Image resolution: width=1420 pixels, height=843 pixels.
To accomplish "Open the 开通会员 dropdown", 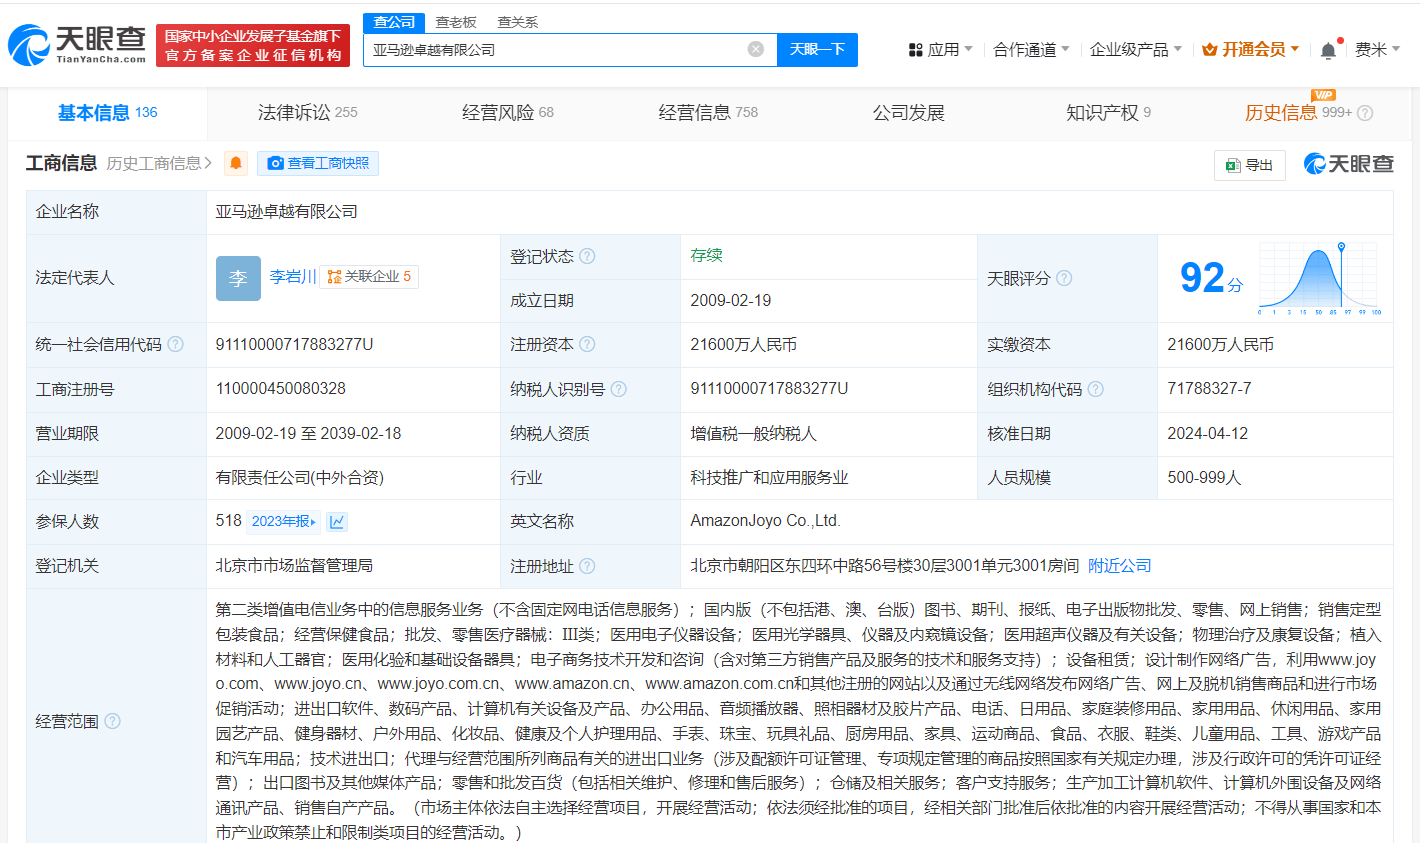I will [x=1251, y=49].
